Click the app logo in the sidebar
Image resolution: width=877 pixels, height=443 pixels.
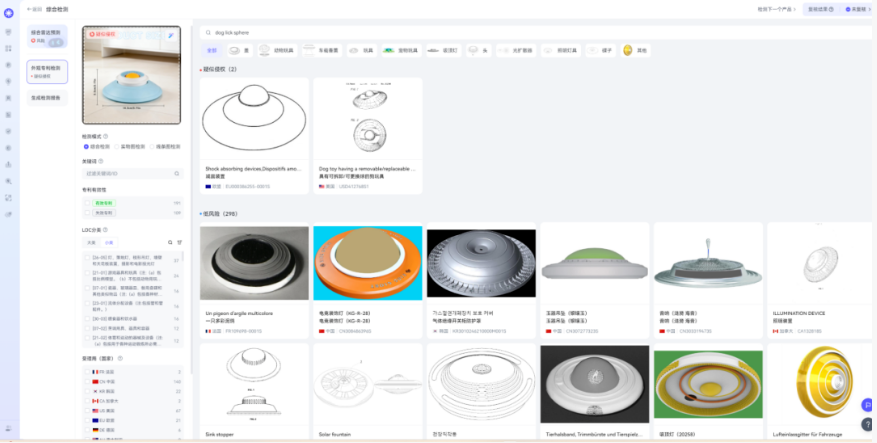point(8,13)
